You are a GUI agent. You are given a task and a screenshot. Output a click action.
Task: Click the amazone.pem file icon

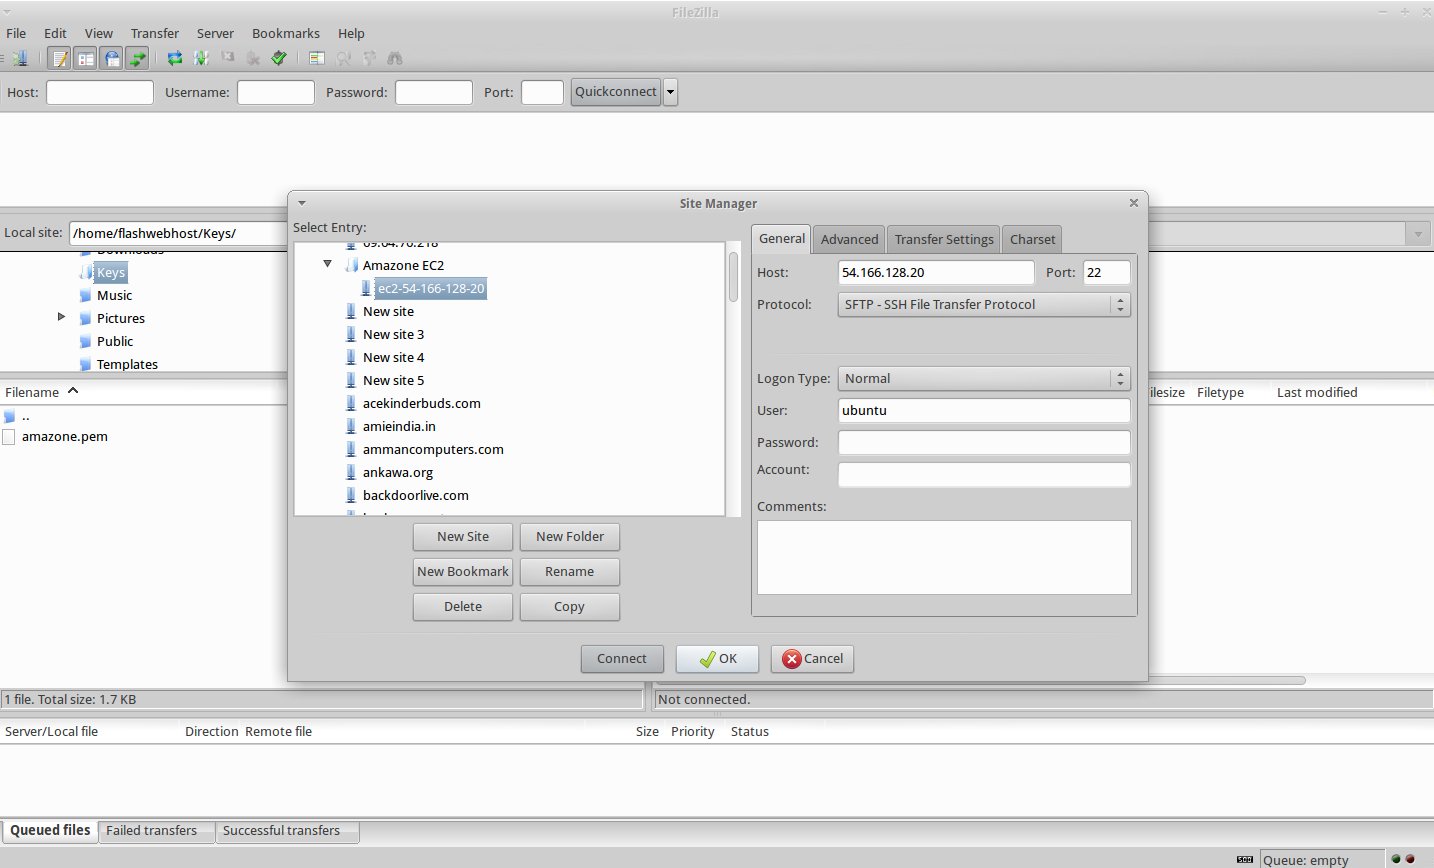coord(9,437)
